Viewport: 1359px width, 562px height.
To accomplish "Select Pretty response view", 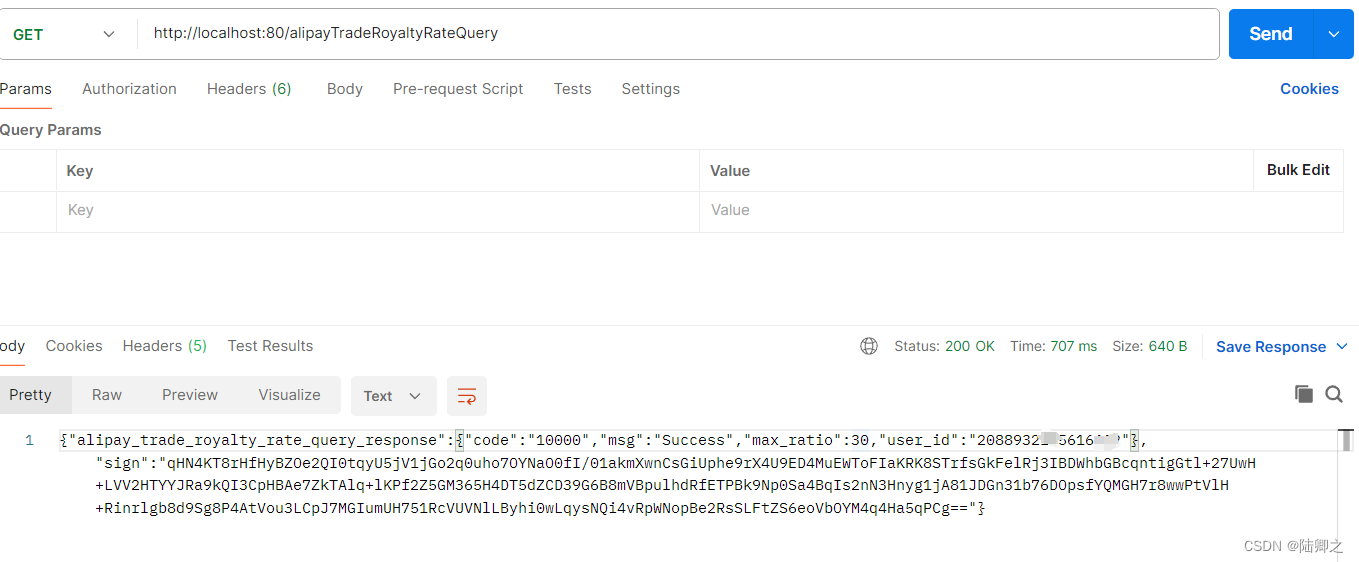I will 31,395.
